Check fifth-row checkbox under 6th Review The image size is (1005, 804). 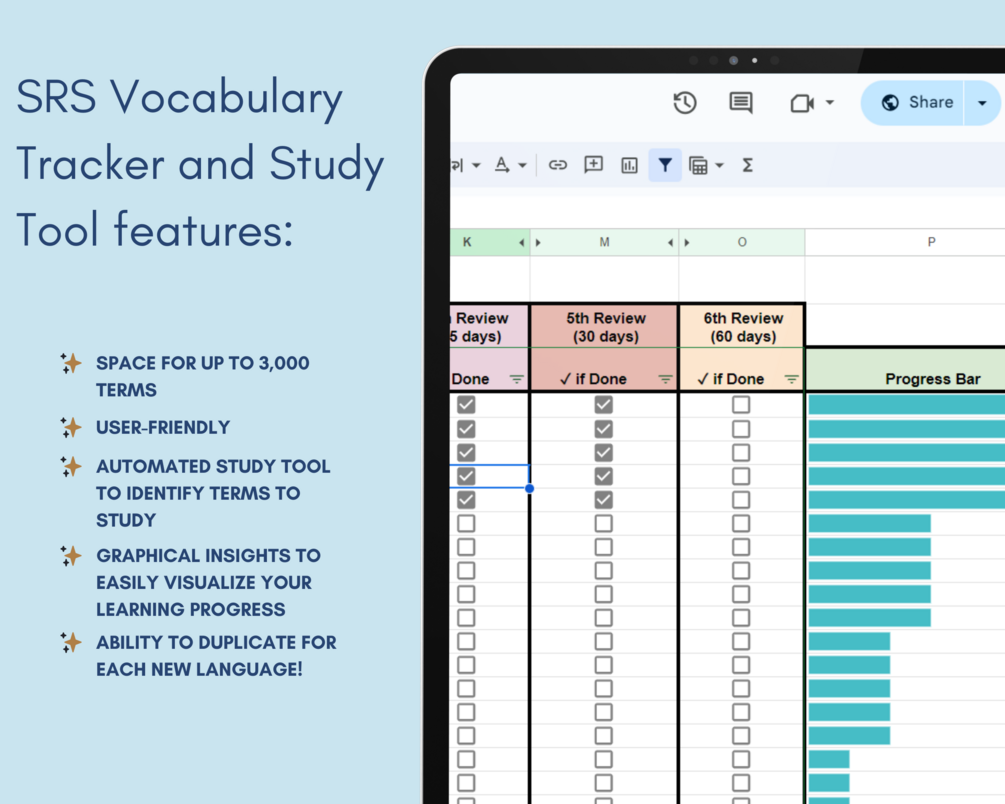[x=741, y=500]
